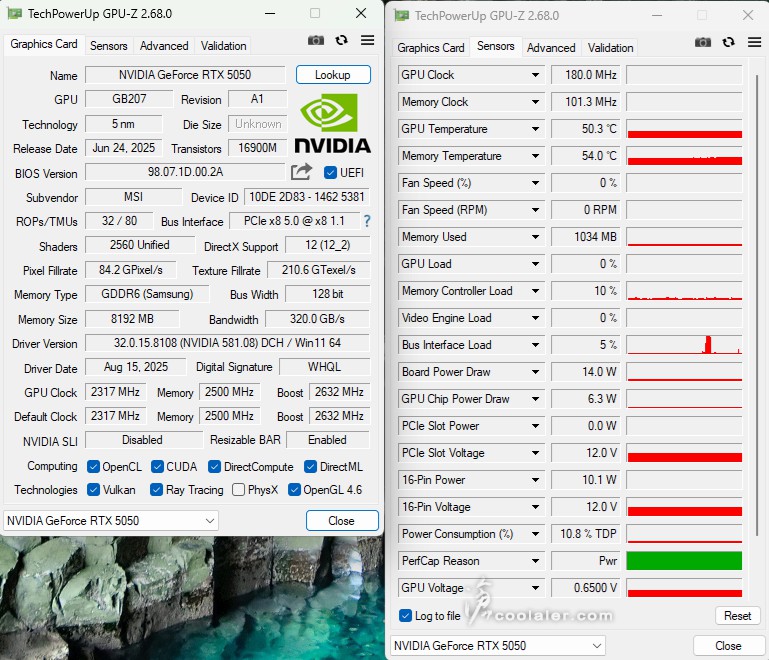
Task: Toggle the DirectCompute checkbox
Action: (x=214, y=467)
